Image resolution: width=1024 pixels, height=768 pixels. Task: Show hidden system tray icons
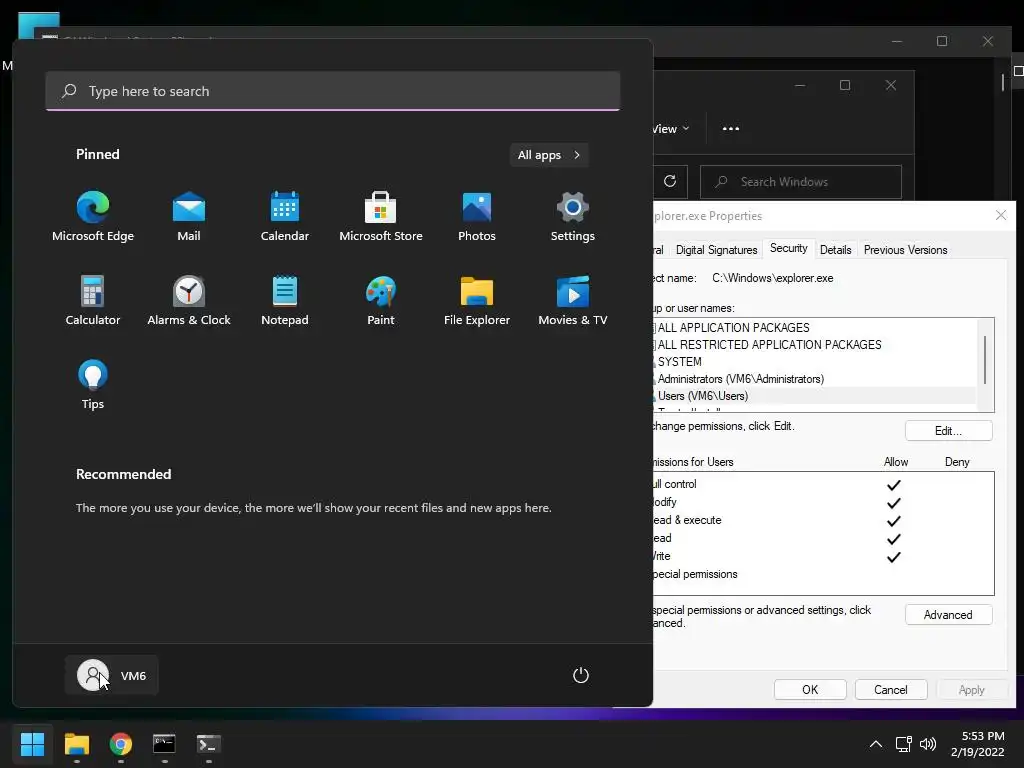click(876, 744)
